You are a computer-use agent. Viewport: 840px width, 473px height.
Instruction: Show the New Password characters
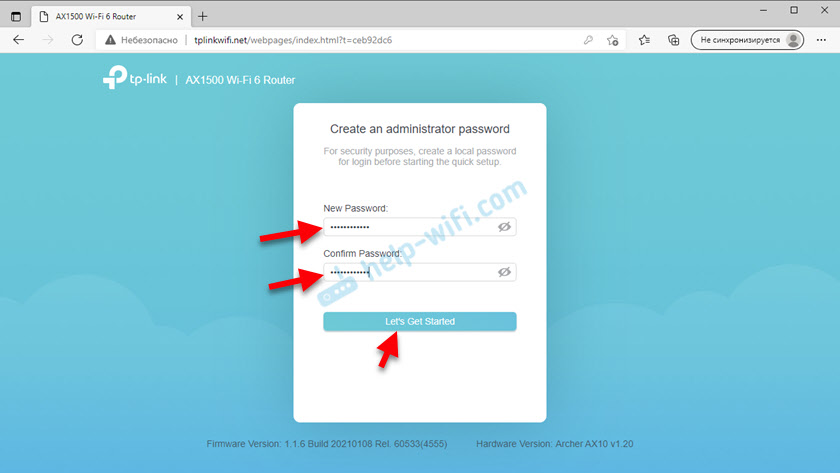(x=504, y=227)
